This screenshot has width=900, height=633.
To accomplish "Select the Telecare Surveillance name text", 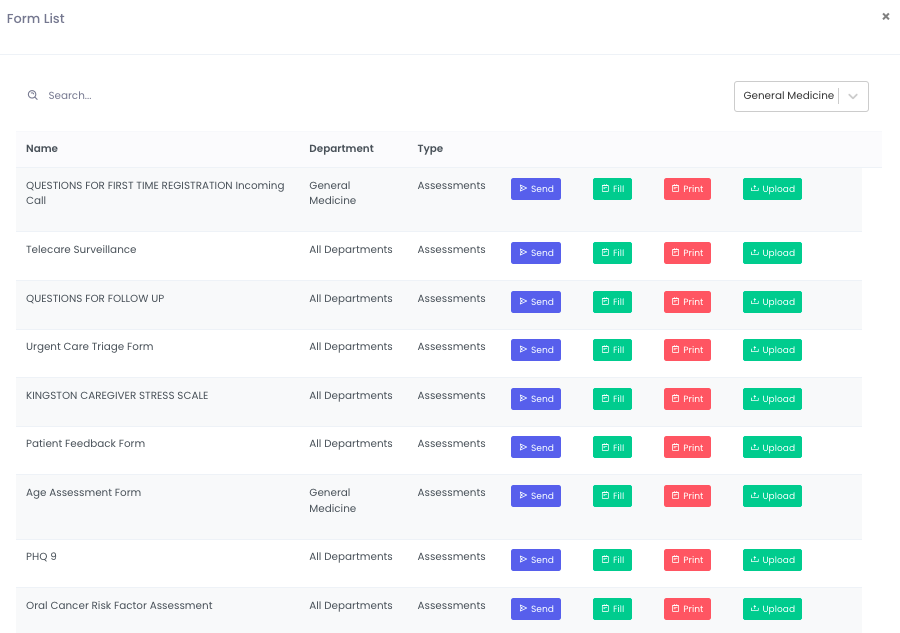I will (81, 250).
